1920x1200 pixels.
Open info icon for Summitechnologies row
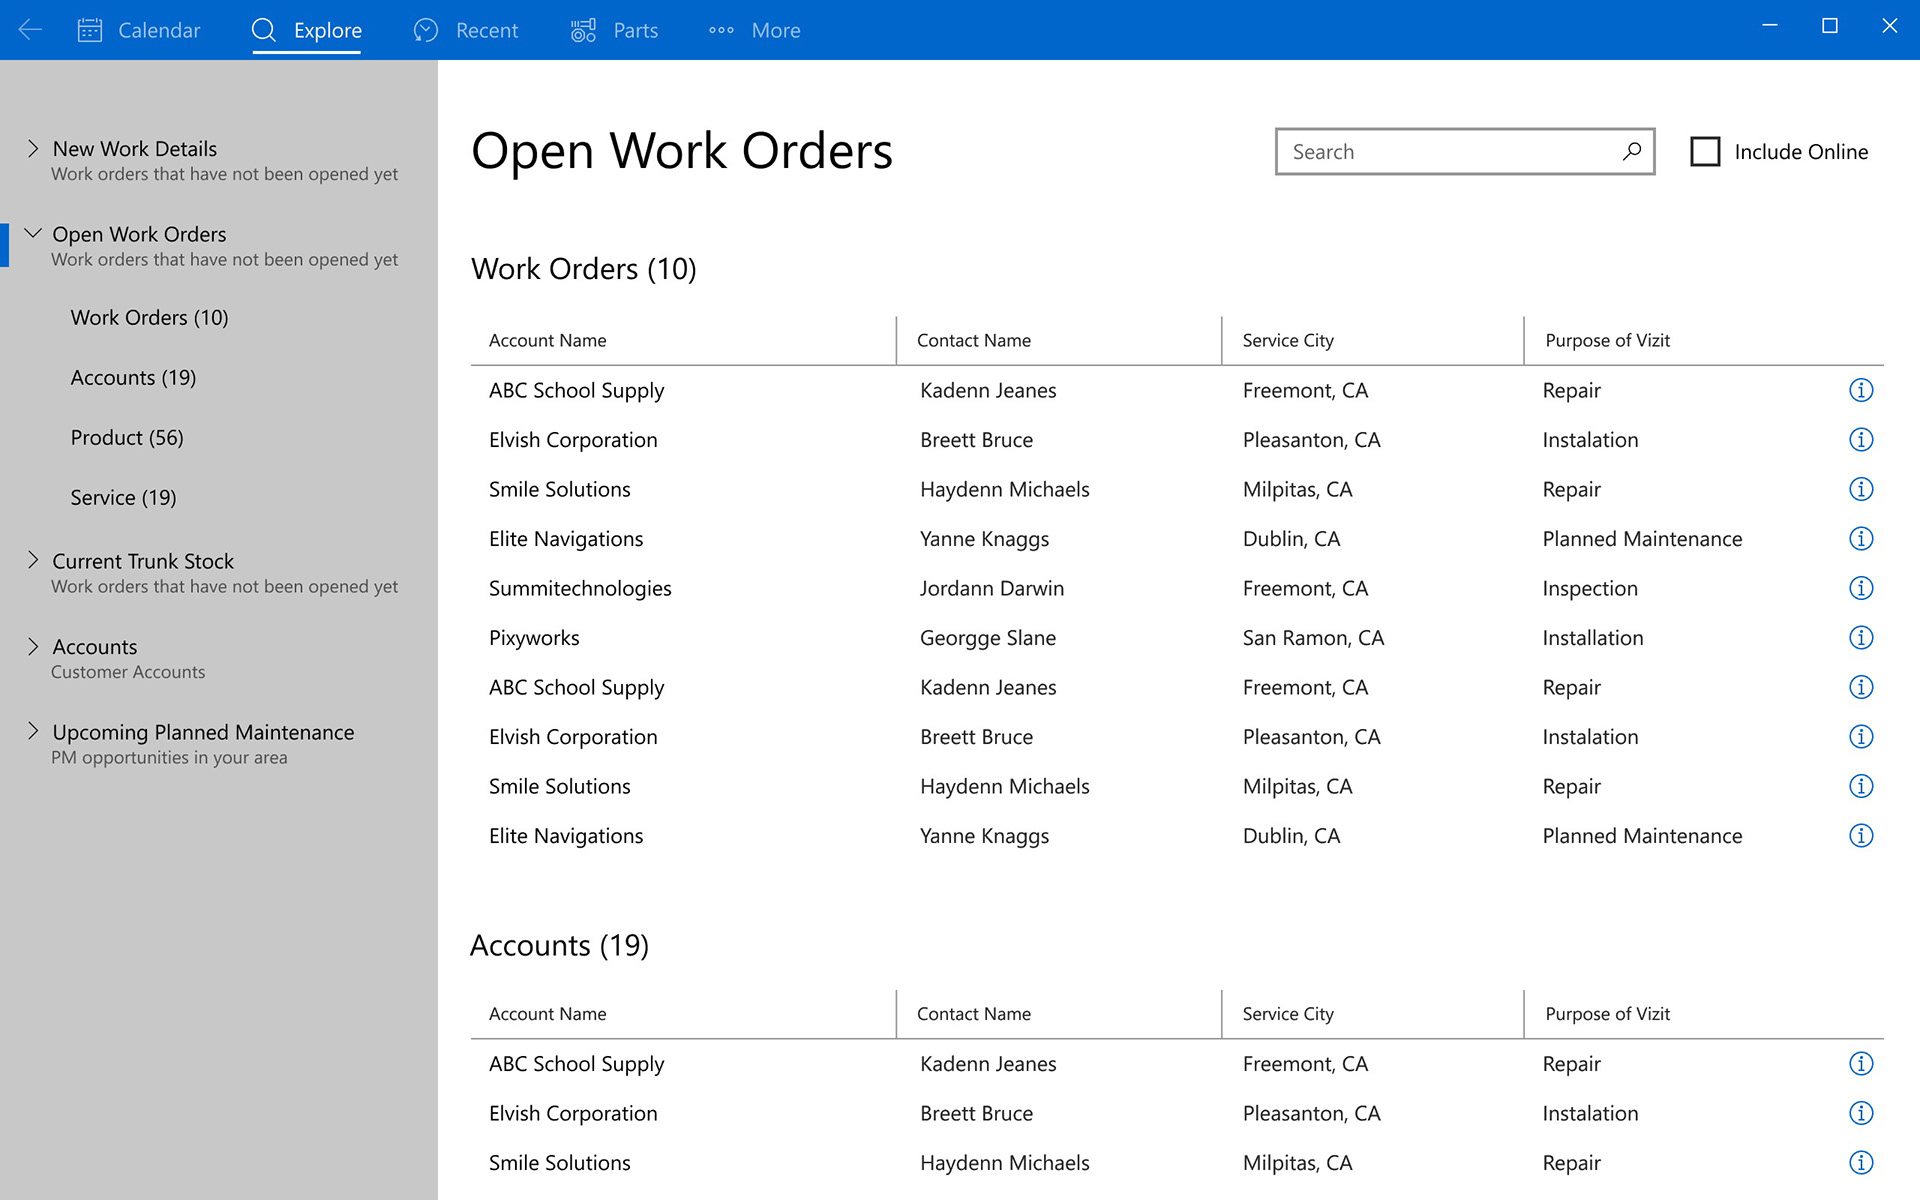1860,588
